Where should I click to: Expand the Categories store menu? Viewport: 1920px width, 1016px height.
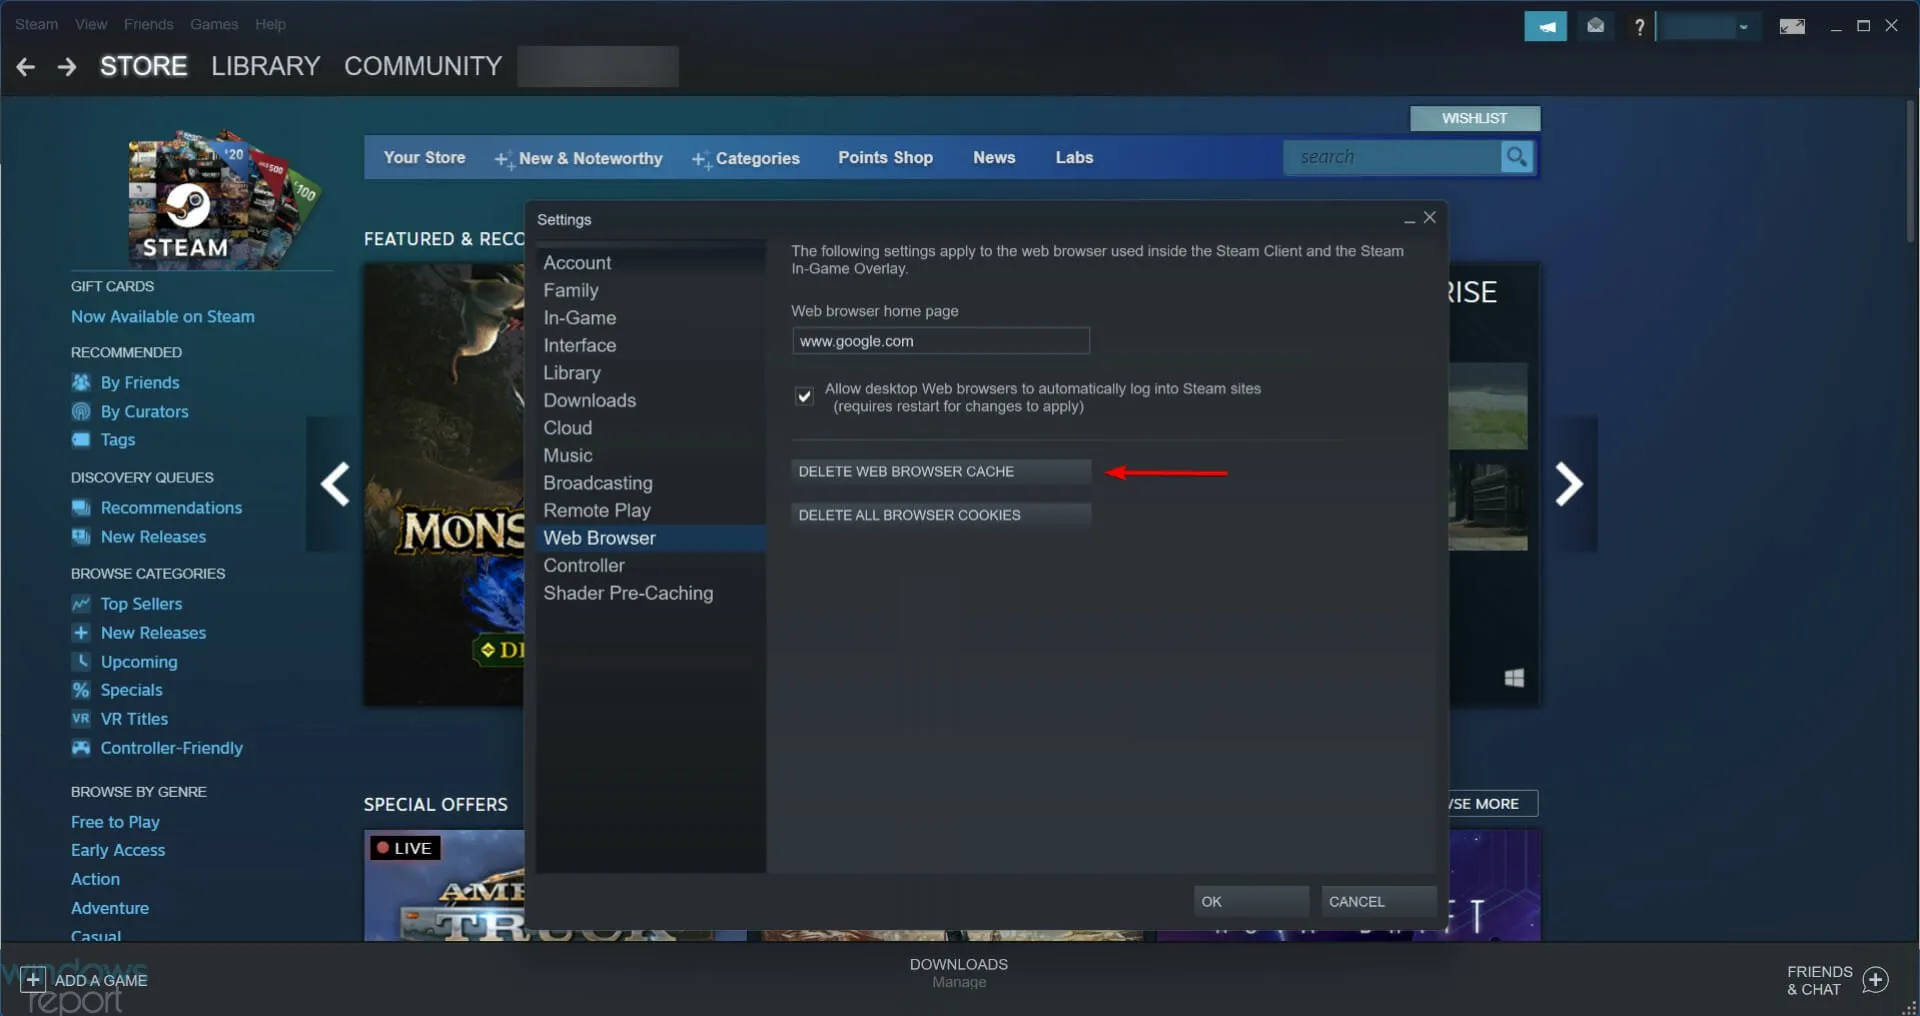coord(746,158)
